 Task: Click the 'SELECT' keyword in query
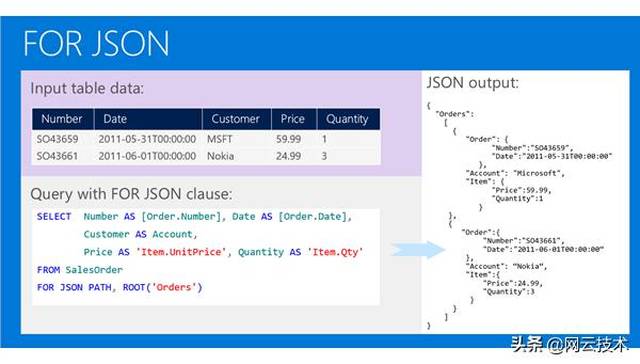[54, 216]
